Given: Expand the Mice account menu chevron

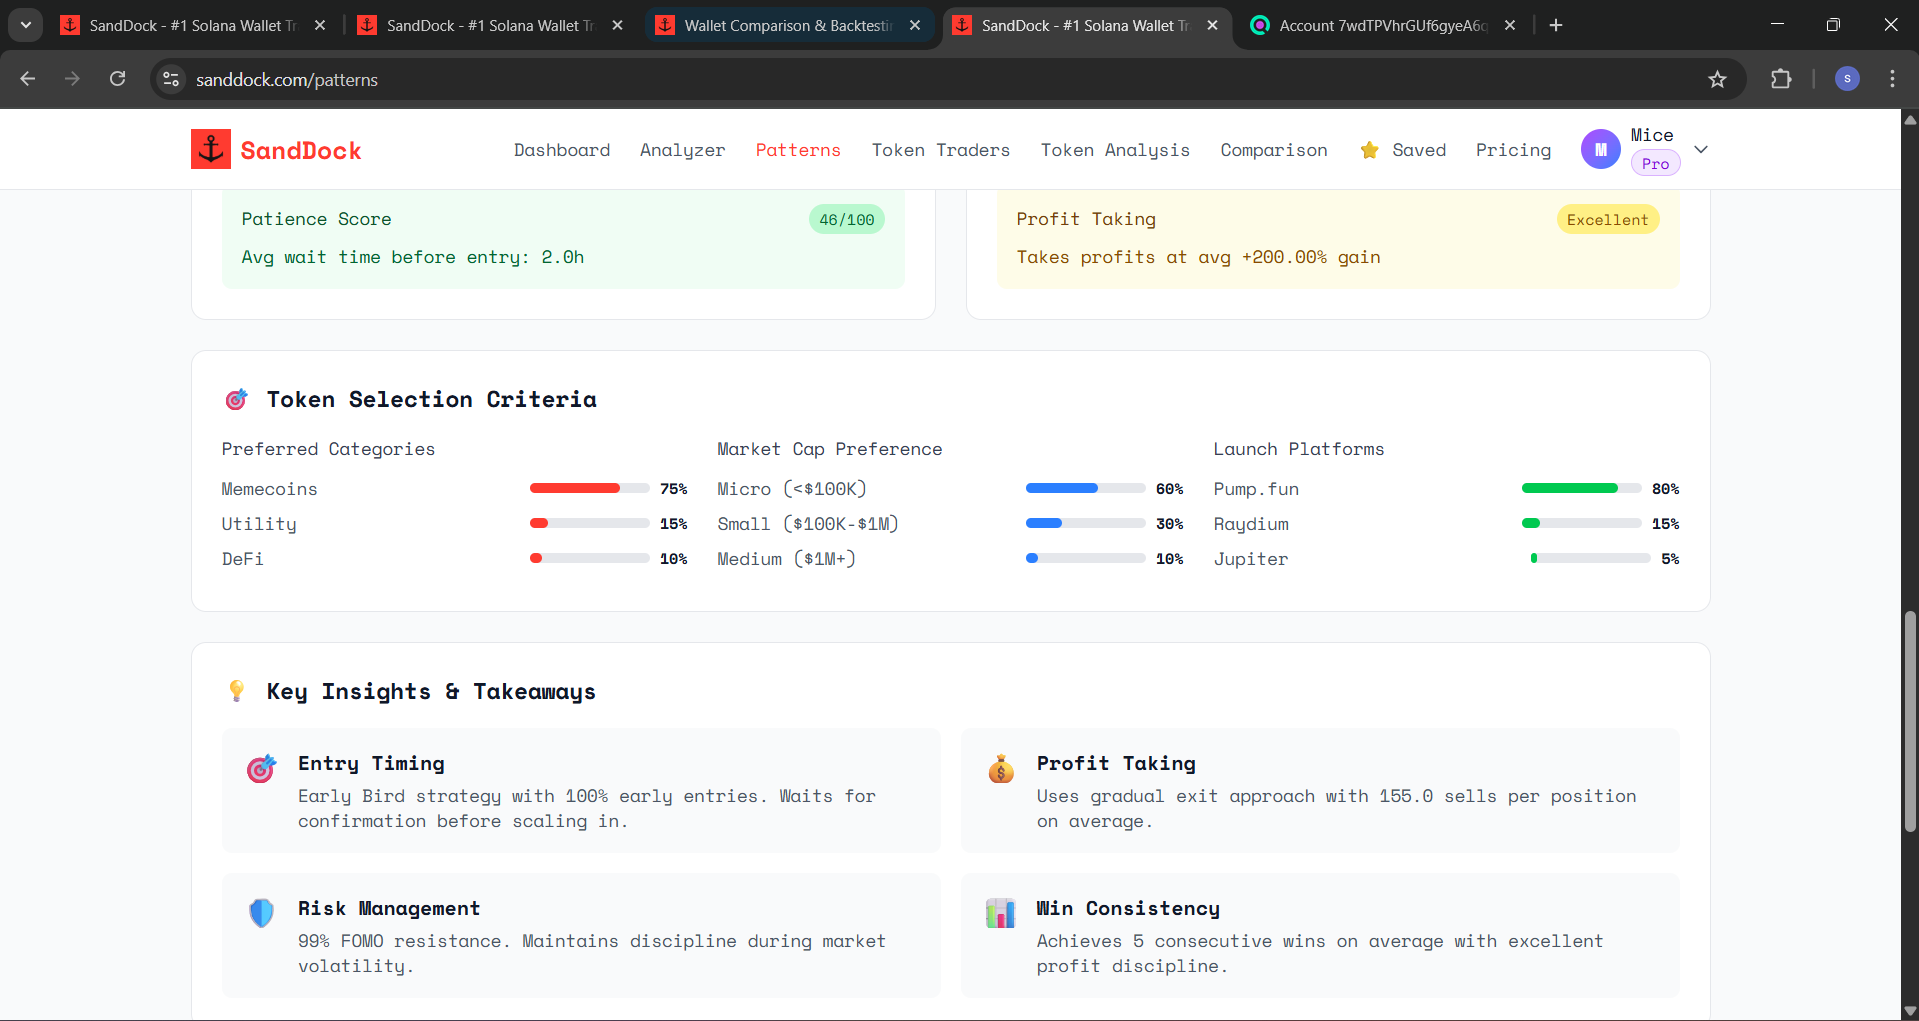Looking at the screenshot, I should tap(1701, 149).
